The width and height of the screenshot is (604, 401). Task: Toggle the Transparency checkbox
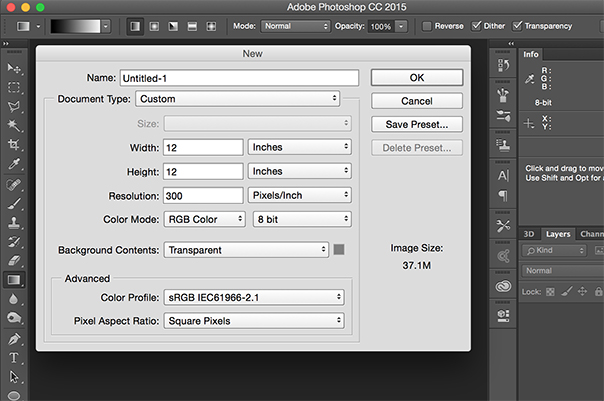point(517,26)
